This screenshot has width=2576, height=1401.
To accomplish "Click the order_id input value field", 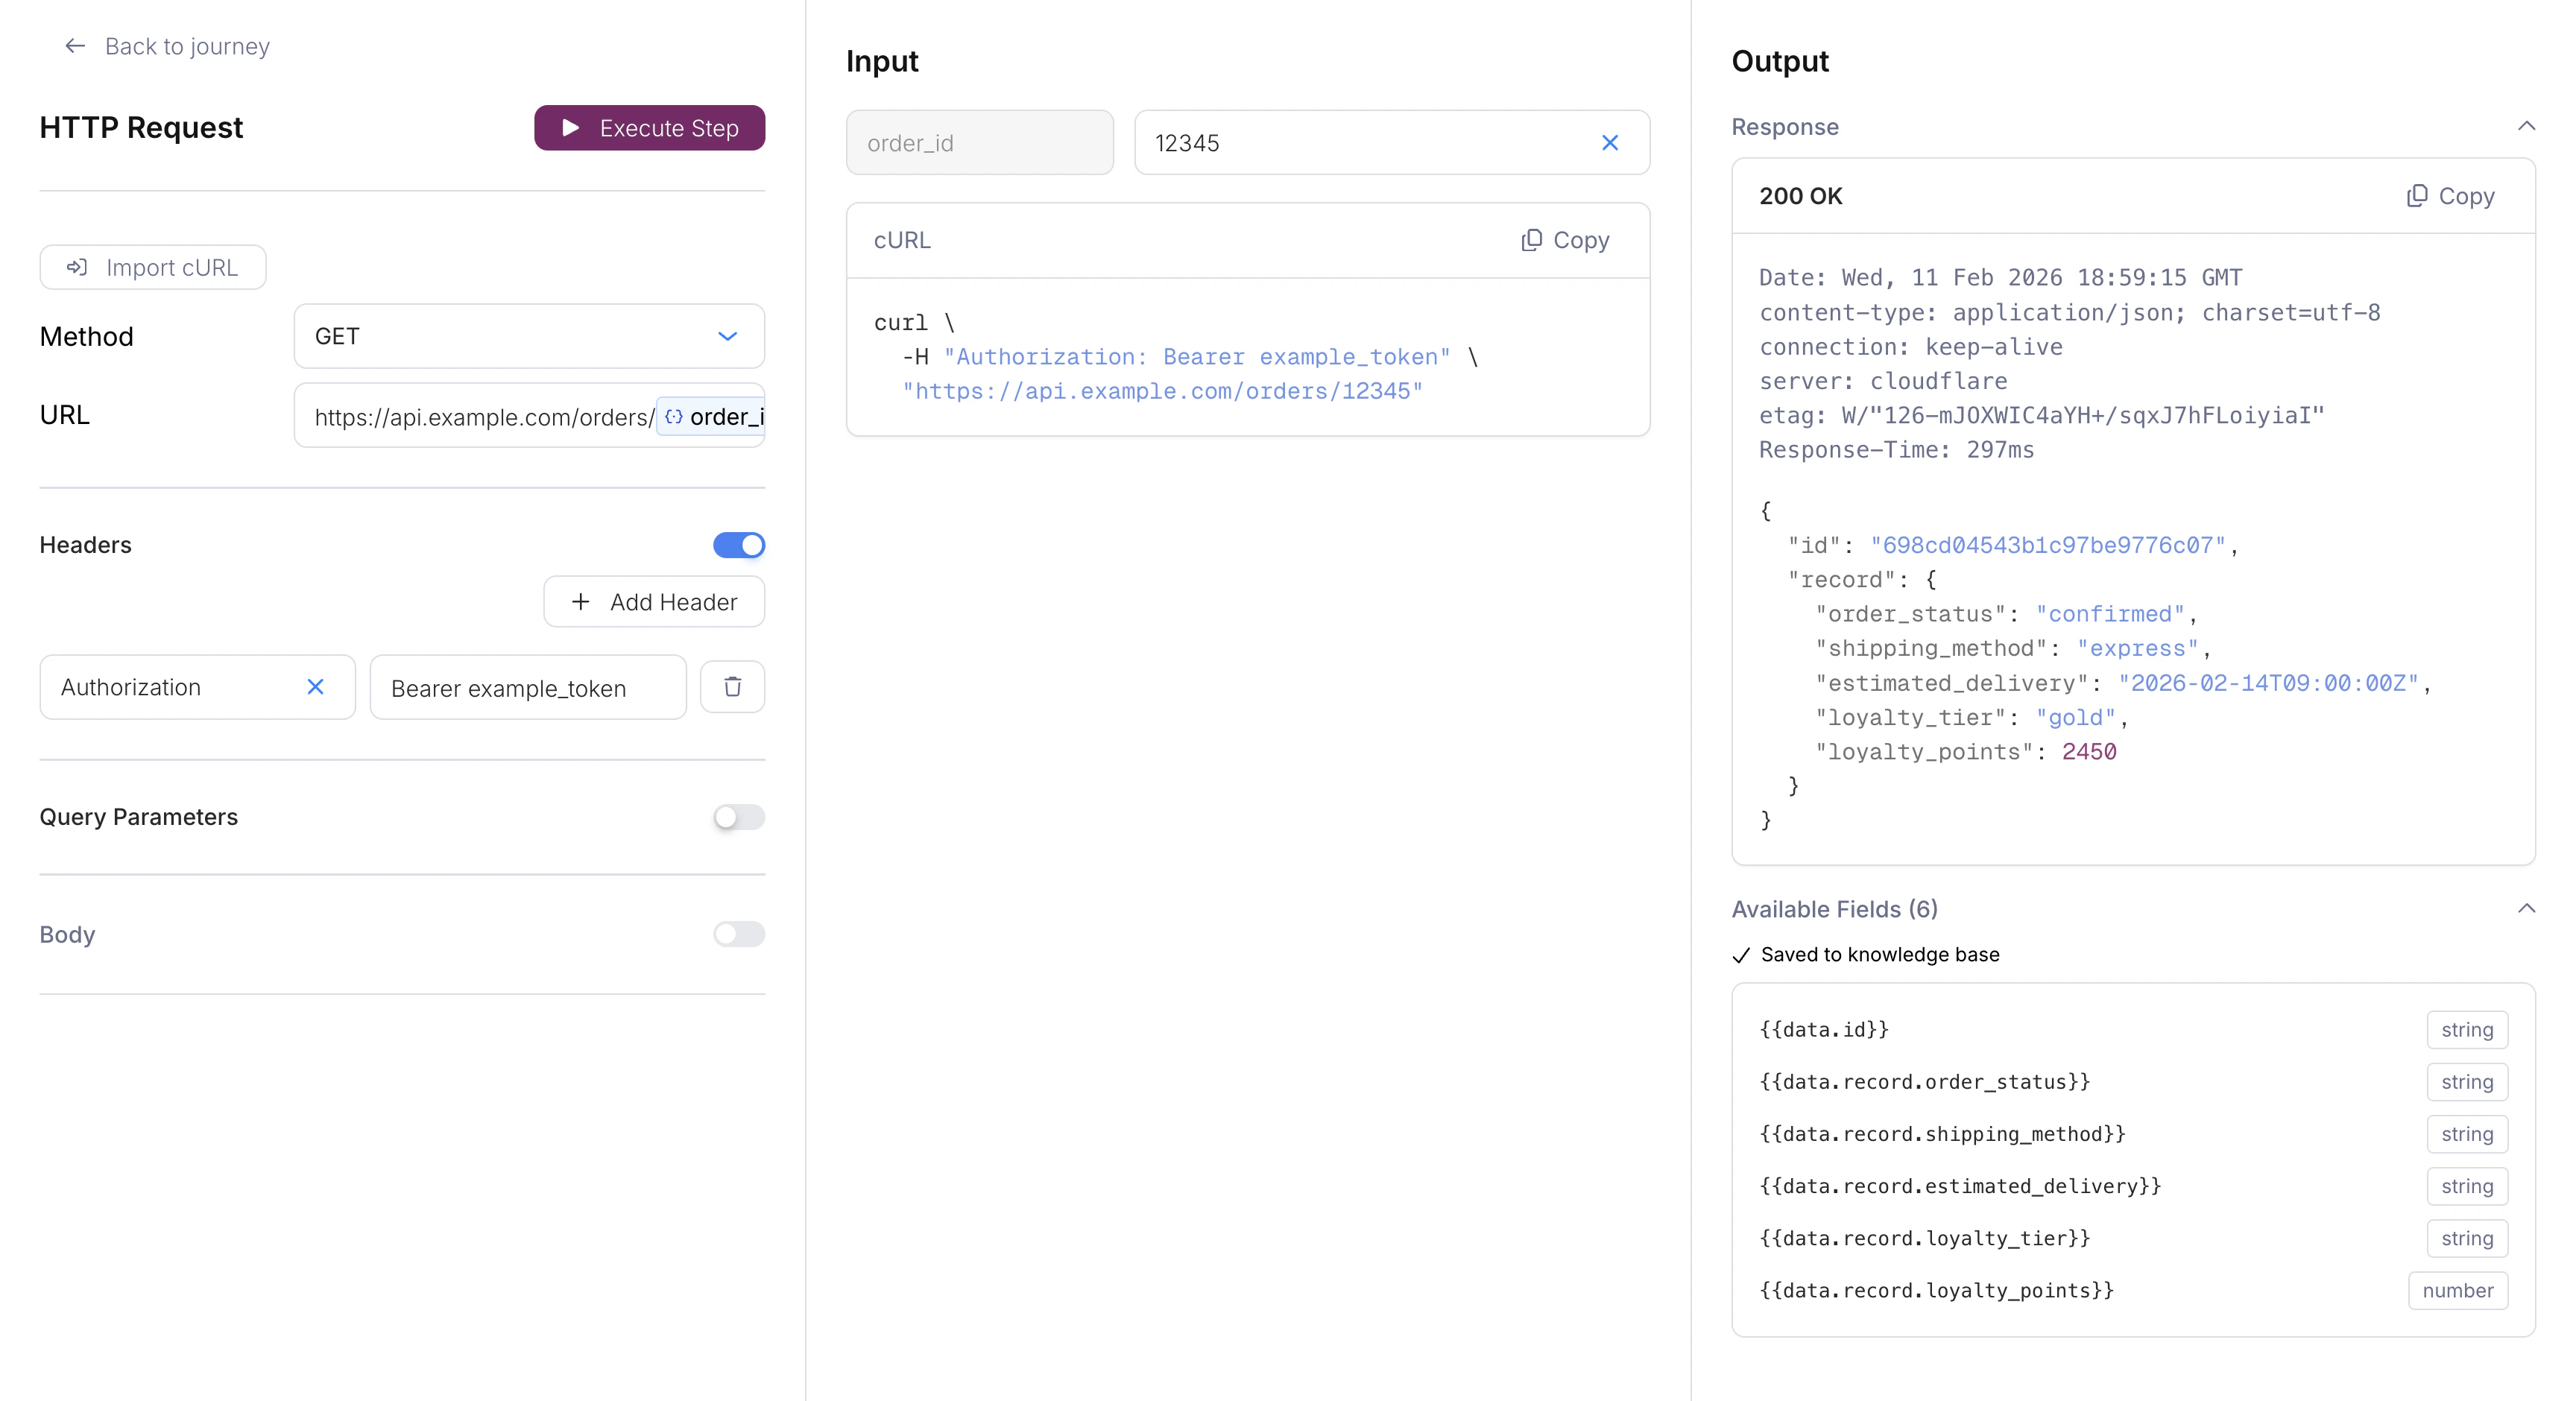I will [x=1360, y=143].
